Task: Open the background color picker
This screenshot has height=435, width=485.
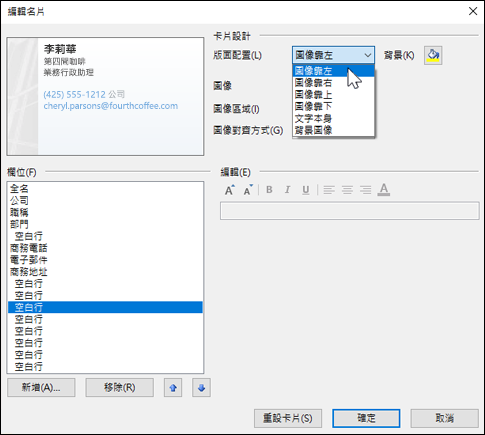Action: tap(433, 55)
